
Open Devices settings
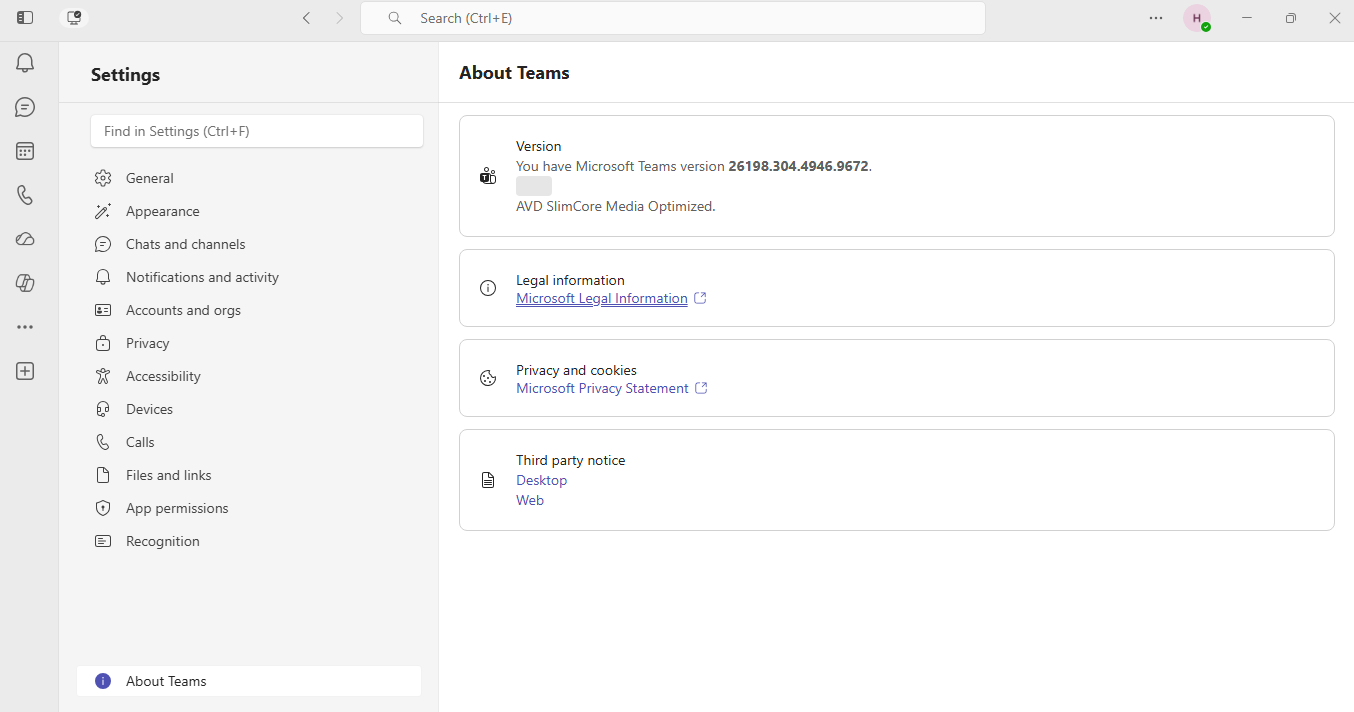click(x=250, y=409)
